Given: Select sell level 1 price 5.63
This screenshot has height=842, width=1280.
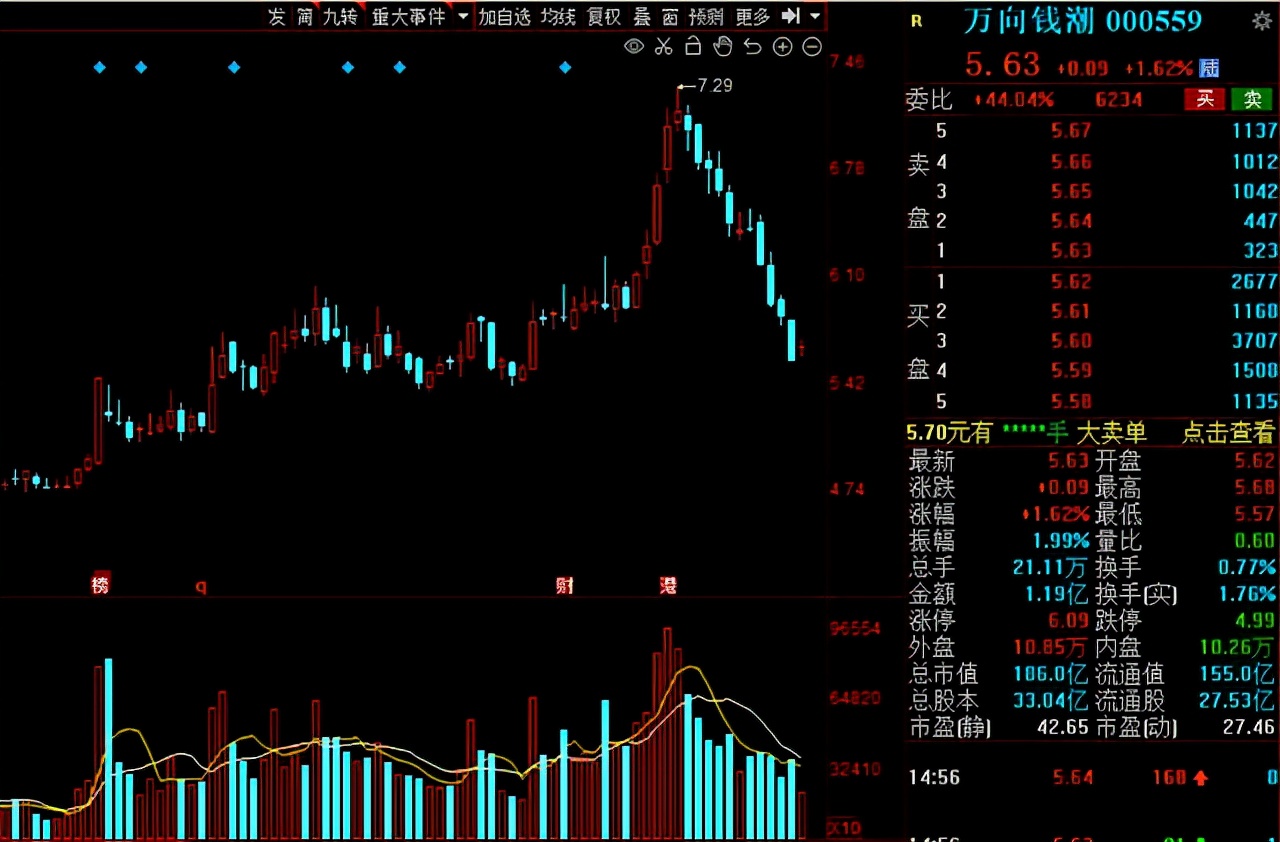Looking at the screenshot, I should 1070,250.
